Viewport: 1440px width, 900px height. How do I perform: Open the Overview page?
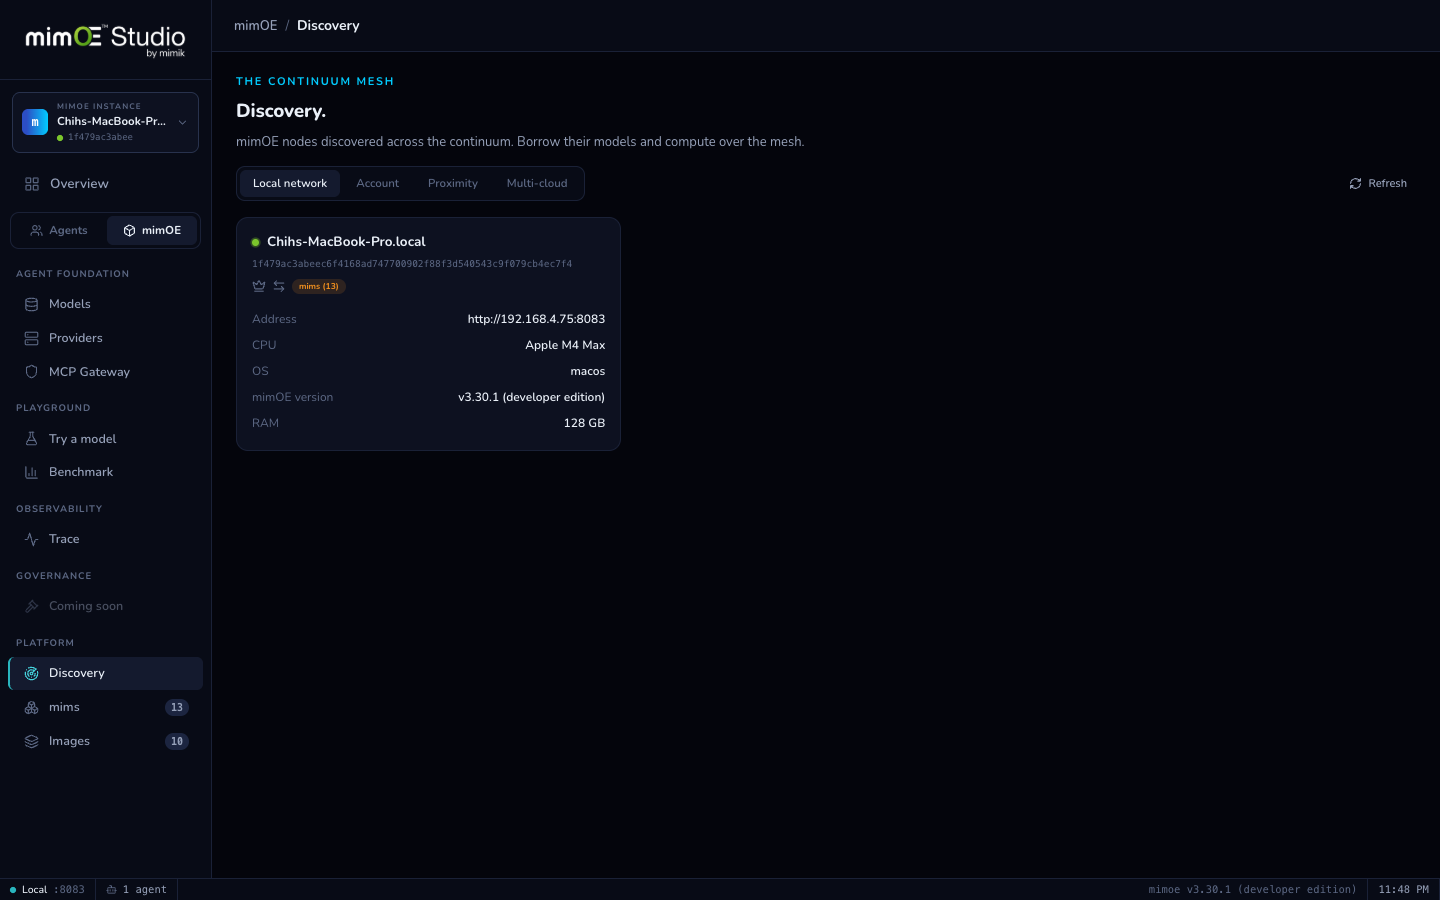click(105, 184)
